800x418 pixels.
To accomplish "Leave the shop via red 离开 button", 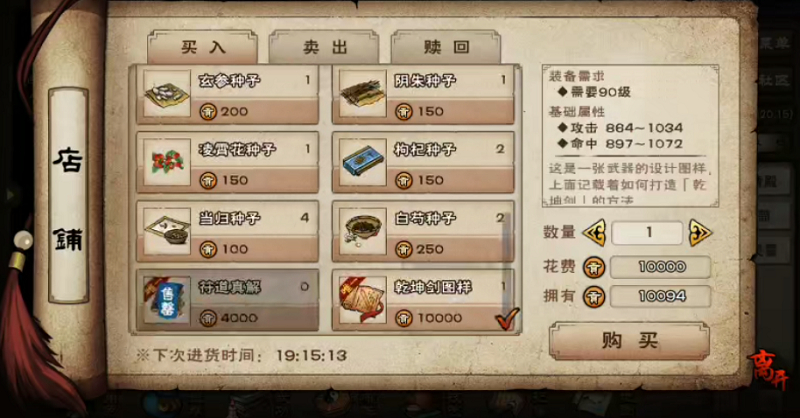I will coord(769,370).
